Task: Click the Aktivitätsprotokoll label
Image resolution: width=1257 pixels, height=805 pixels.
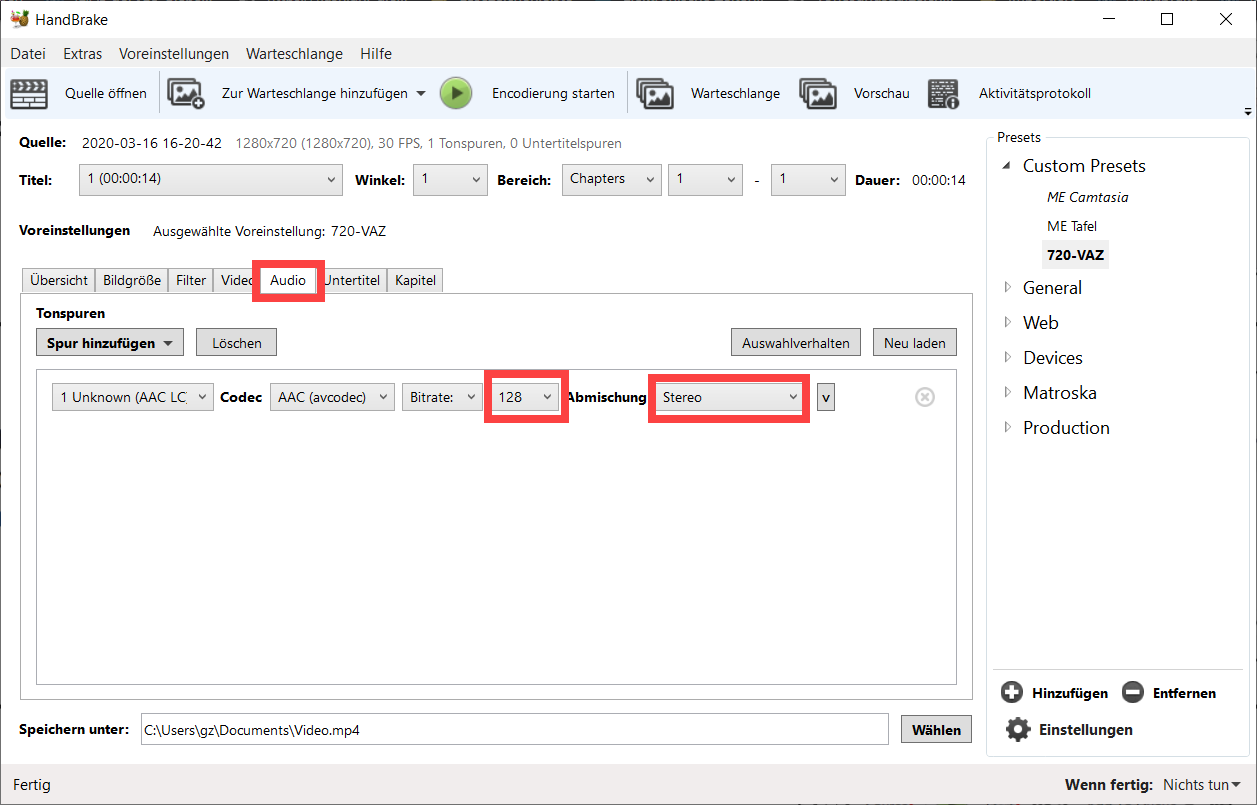Action: pos(1034,93)
